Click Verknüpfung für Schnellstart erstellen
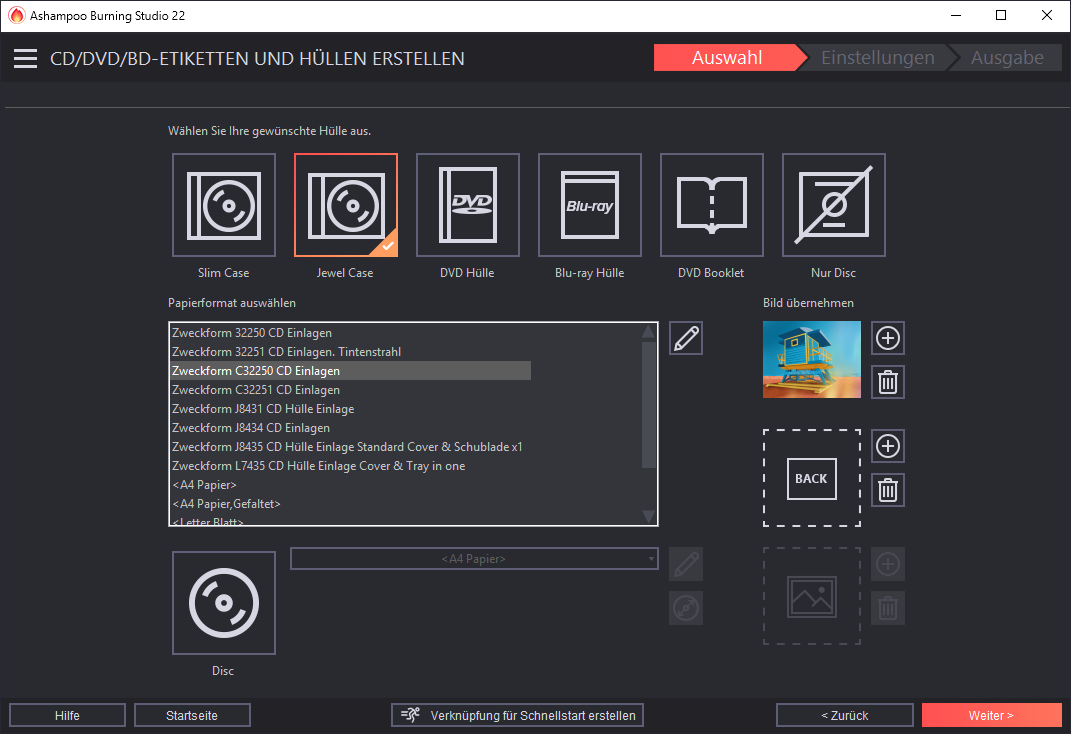1071x734 pixels. (518, 715)
